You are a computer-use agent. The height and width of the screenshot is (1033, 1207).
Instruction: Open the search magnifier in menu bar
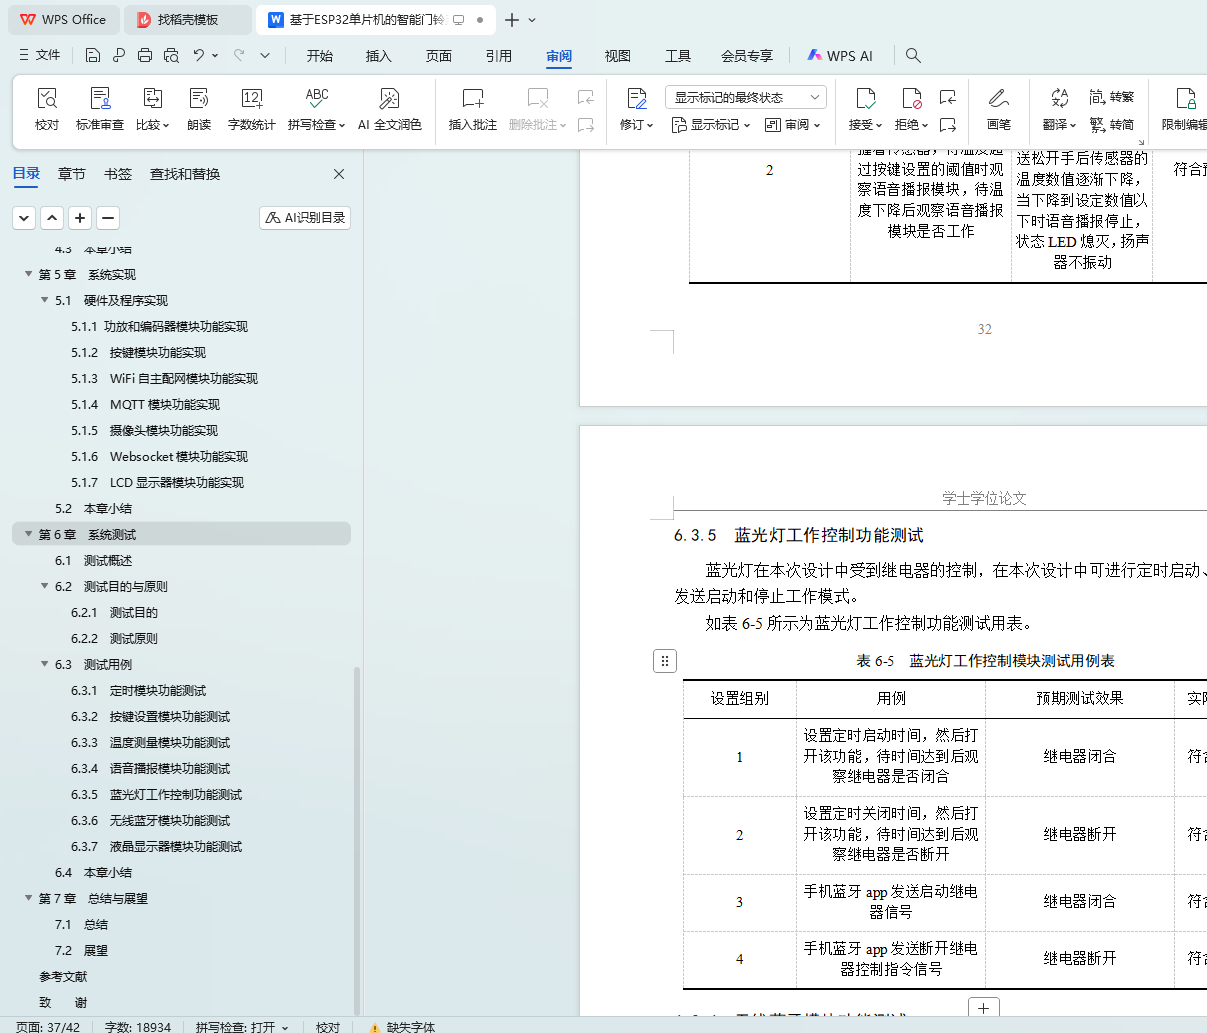pos(913,55)
